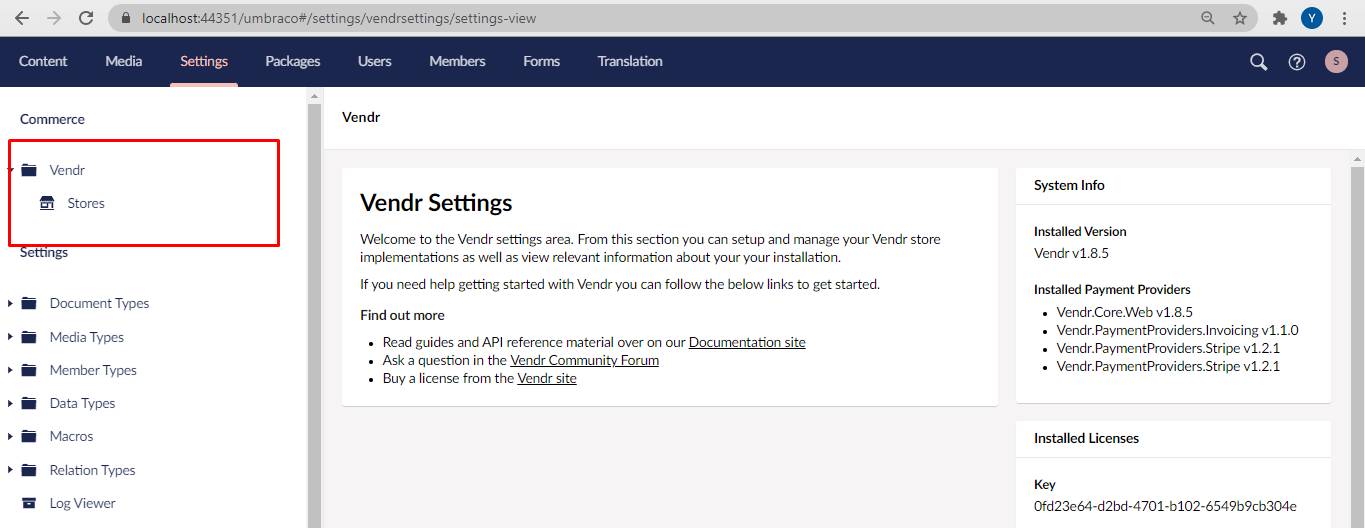Open the Forms section
This screenshot has width=1365, height=528.
541,61
